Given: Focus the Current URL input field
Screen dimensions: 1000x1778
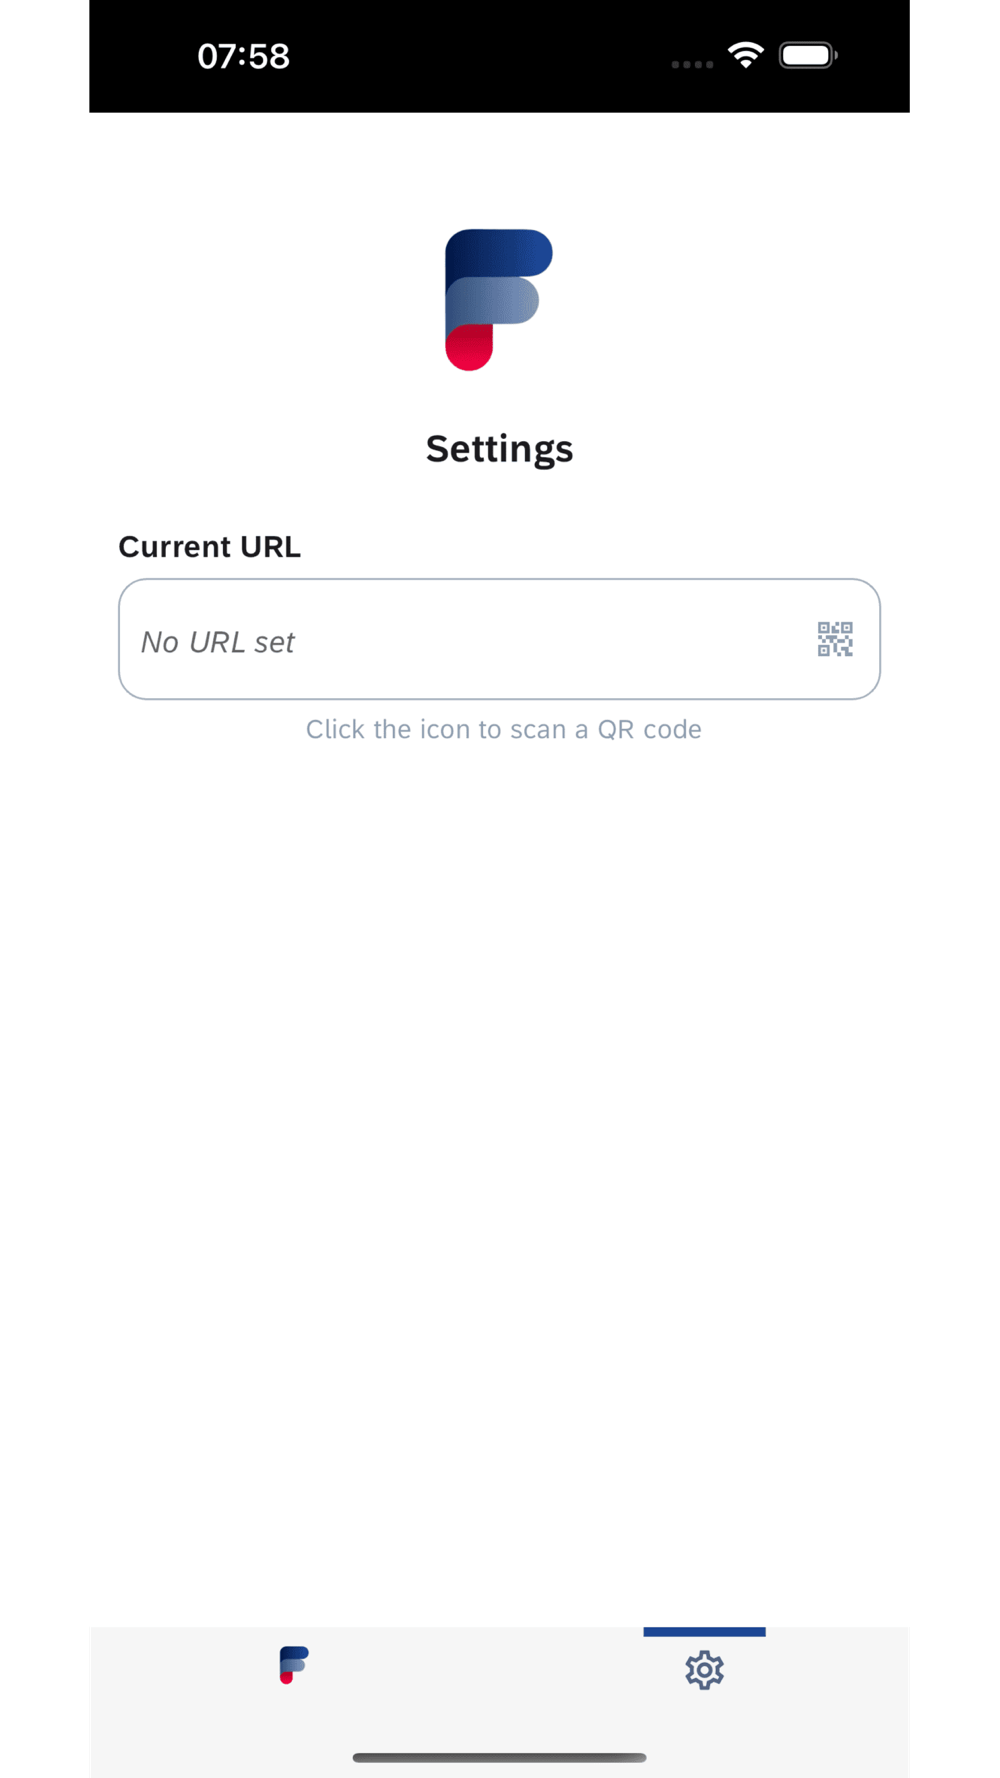Looking at the screenshot, I should click(499, 639).
